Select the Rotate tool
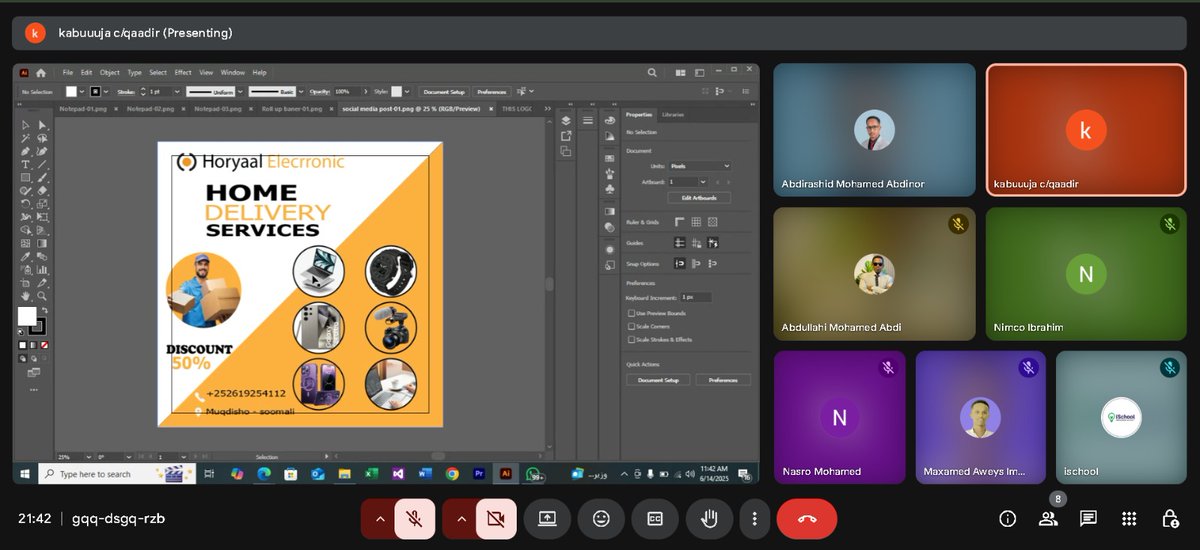This screenshot has height=550, width=1200. pos(26,203)
